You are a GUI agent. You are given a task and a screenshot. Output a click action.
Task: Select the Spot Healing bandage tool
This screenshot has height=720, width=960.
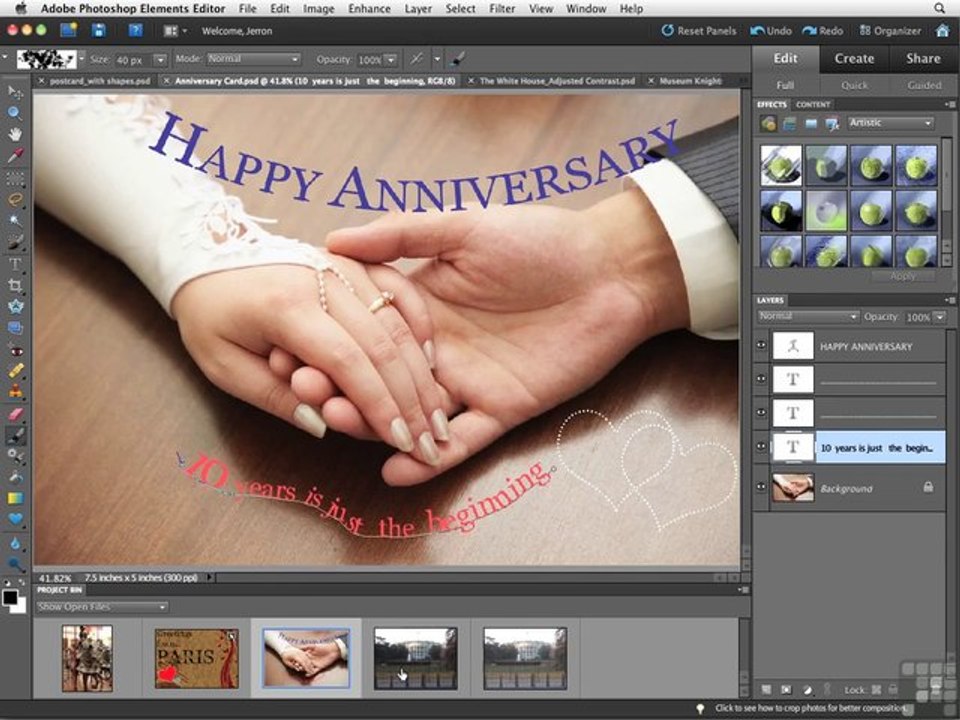tap(15, 370)
